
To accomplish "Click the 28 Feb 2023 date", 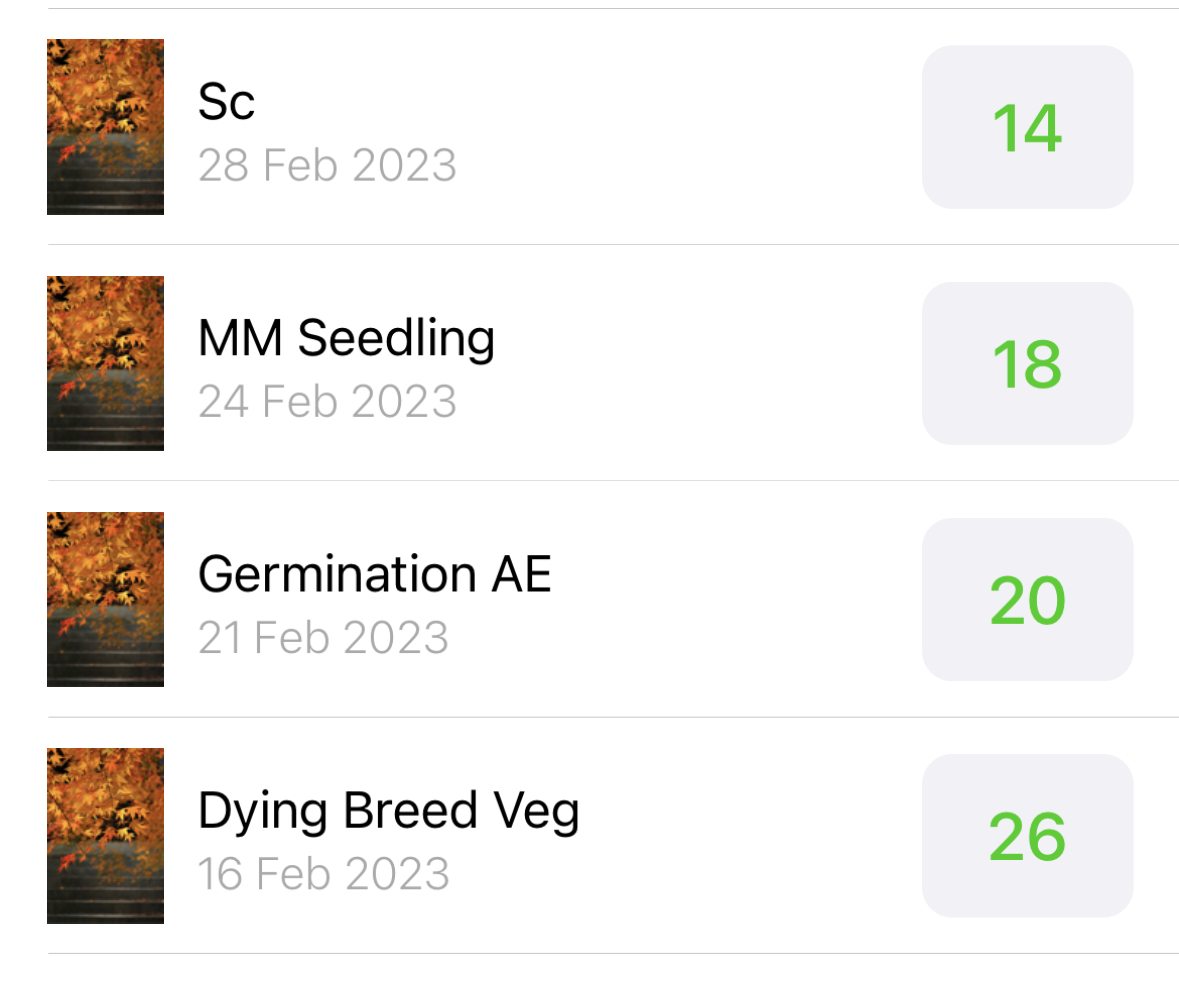I will coord(327,165).
